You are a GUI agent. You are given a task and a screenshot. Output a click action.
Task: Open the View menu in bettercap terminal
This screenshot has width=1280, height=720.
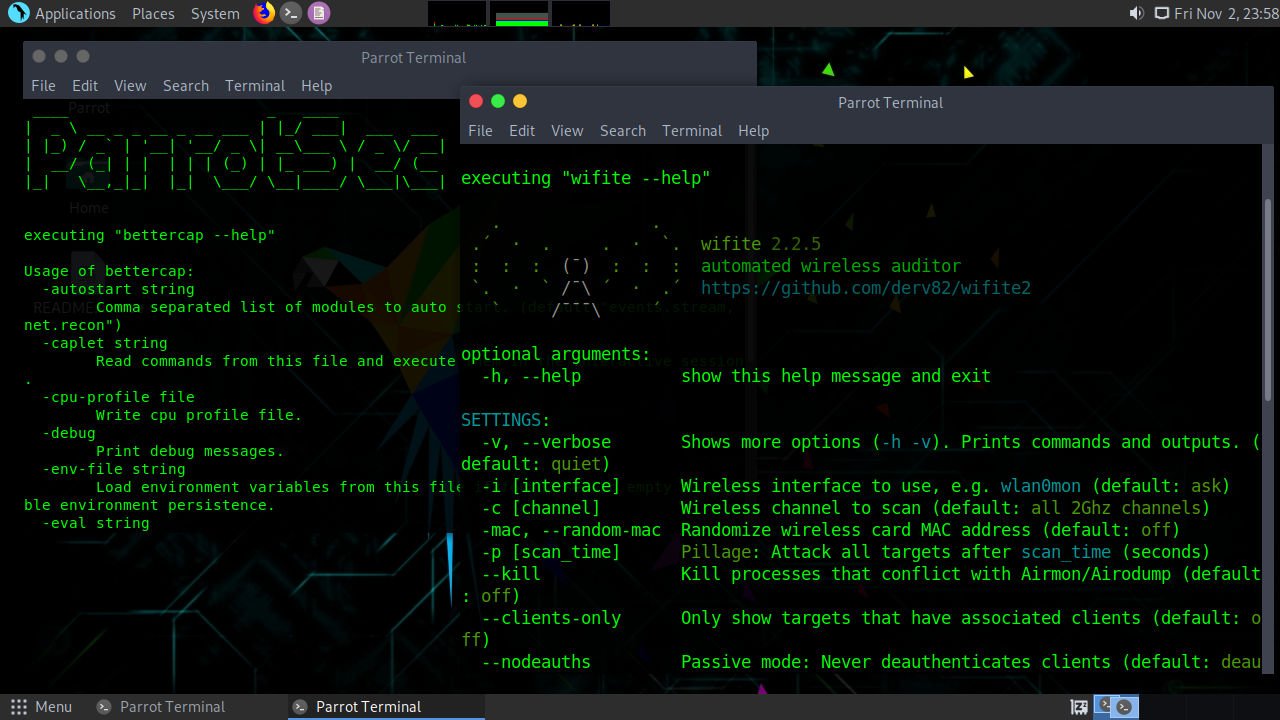click(x=130, y=86)
